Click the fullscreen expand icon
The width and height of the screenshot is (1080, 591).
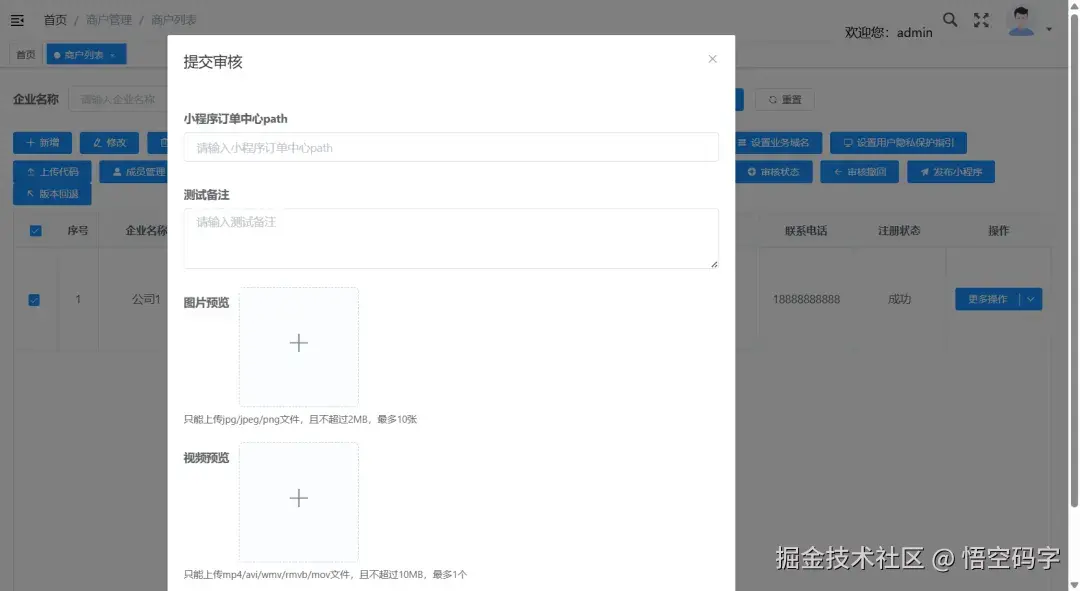[981, 19]
